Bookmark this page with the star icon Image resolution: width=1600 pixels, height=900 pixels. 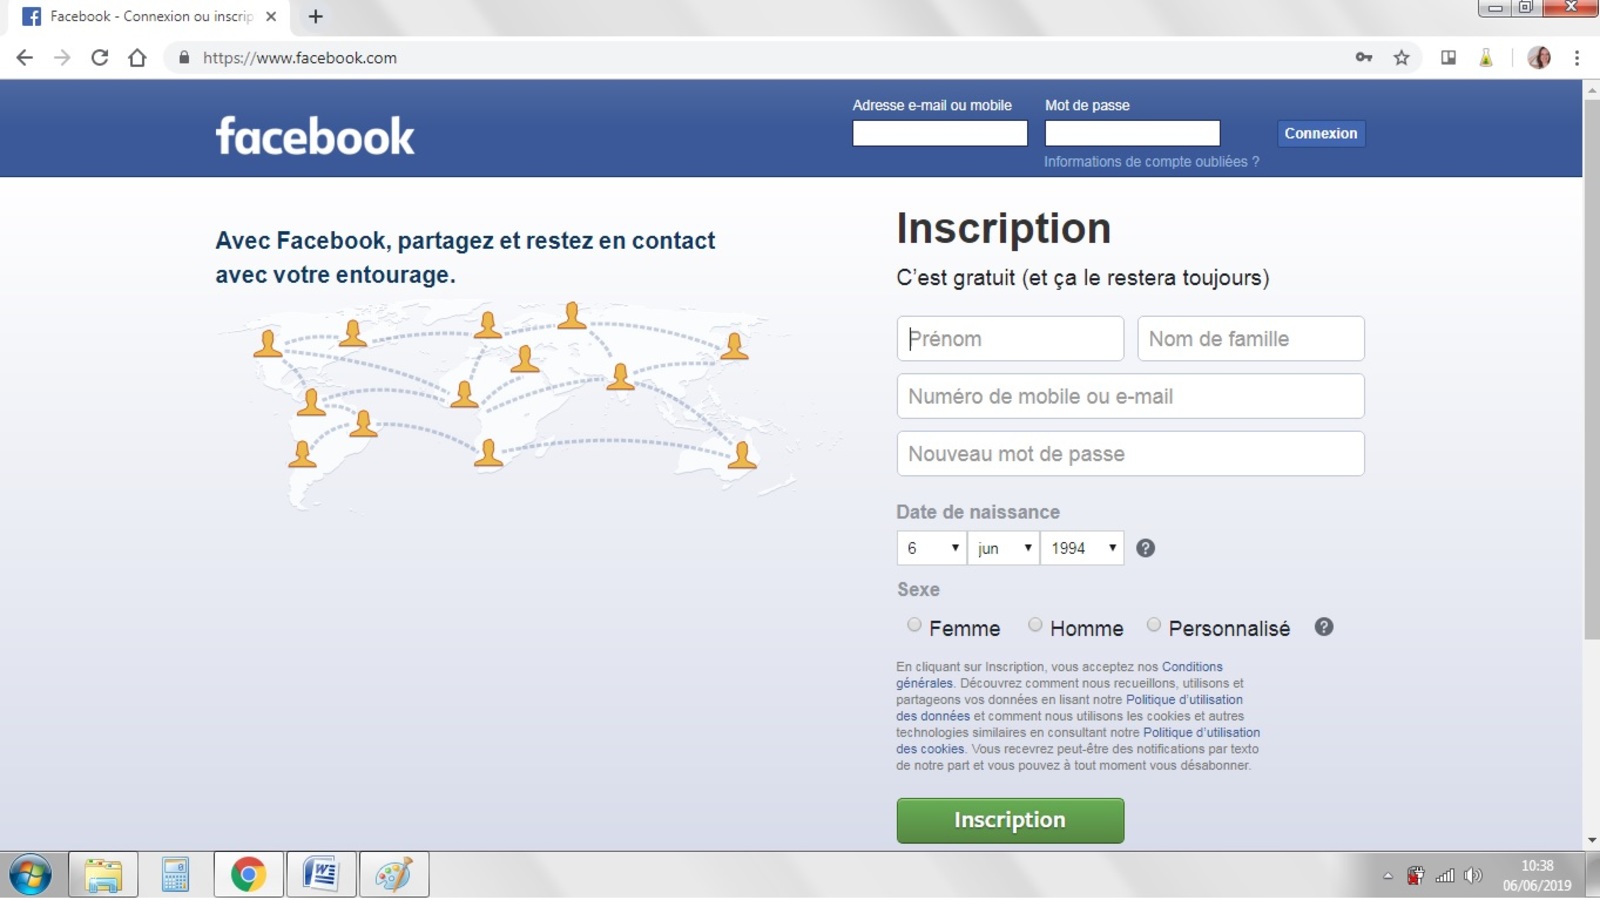point(1402,58)
